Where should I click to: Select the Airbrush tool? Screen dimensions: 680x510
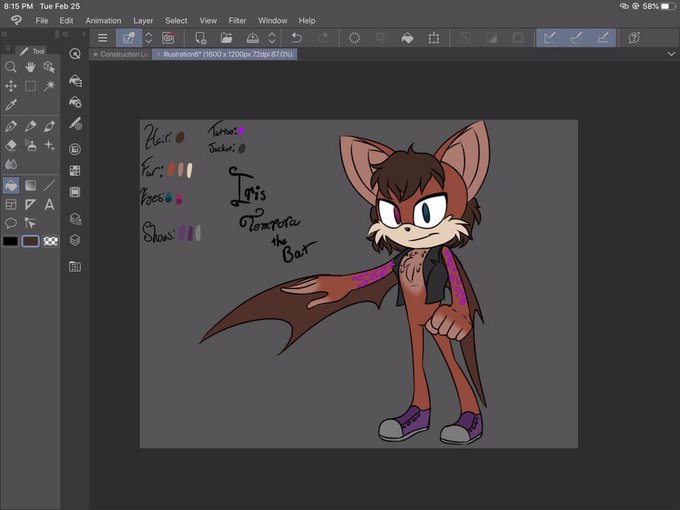click(30, 145)
